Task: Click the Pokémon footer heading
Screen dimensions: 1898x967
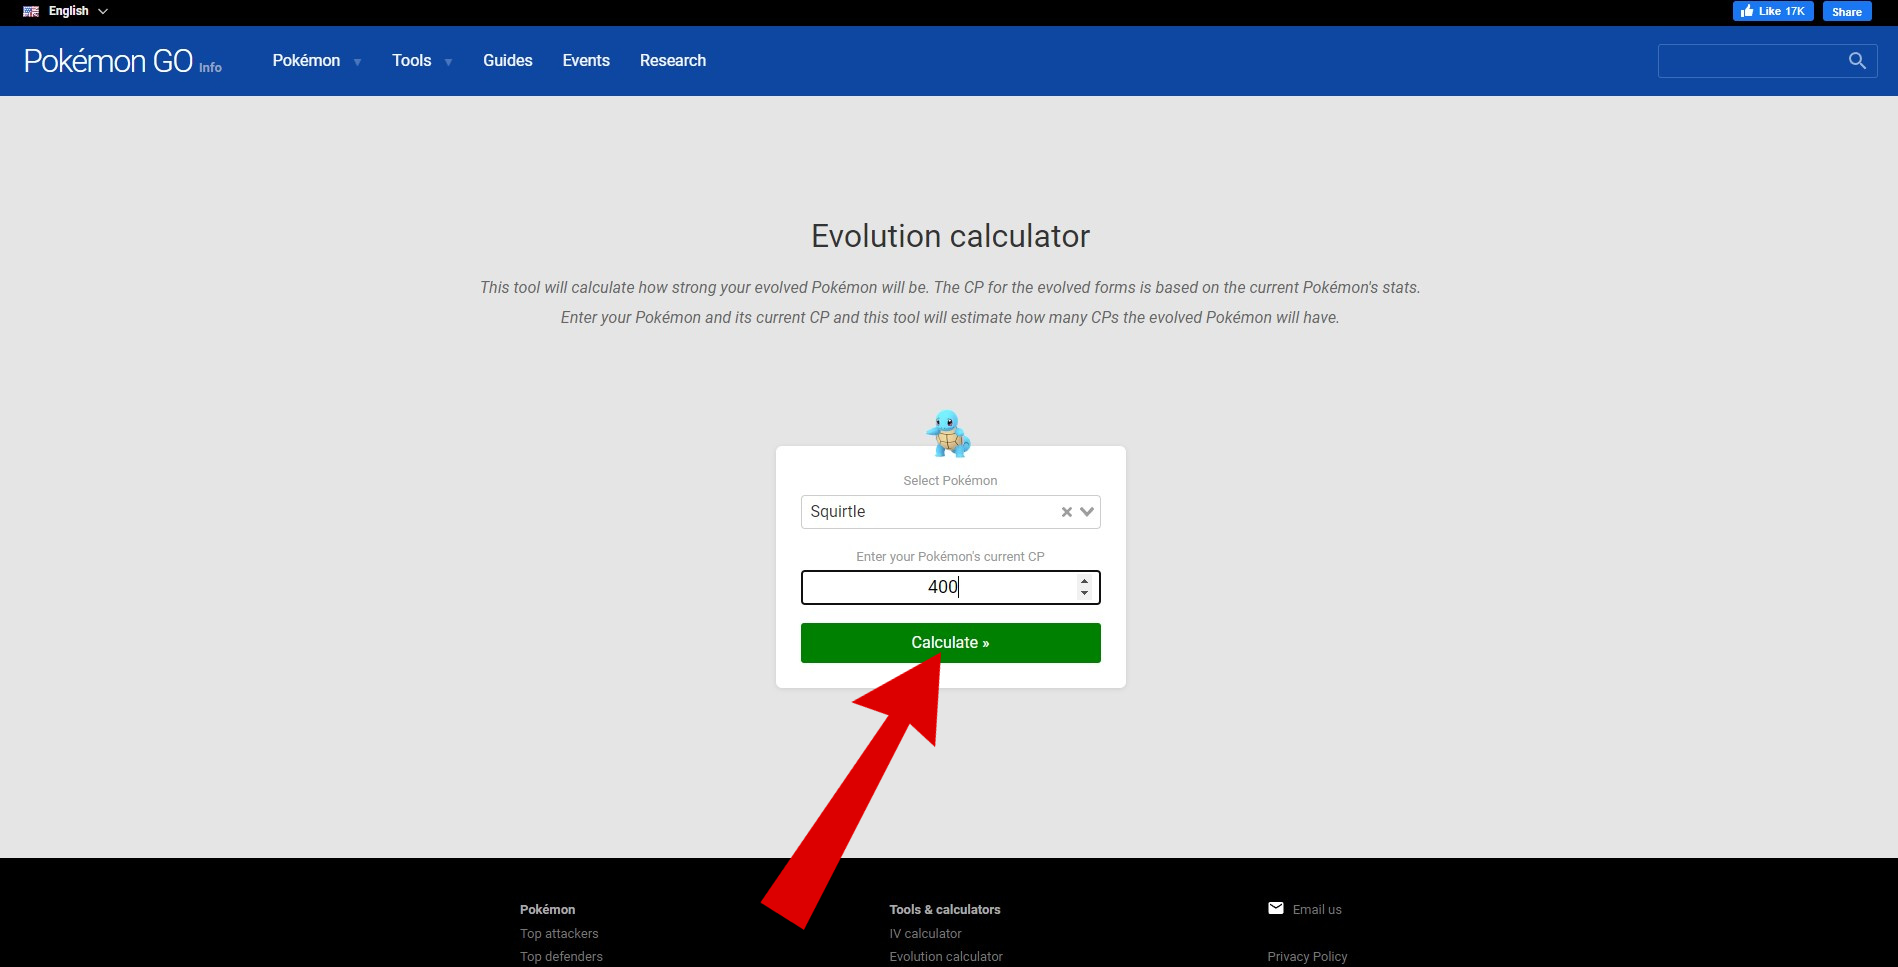Action: [547, 909]
